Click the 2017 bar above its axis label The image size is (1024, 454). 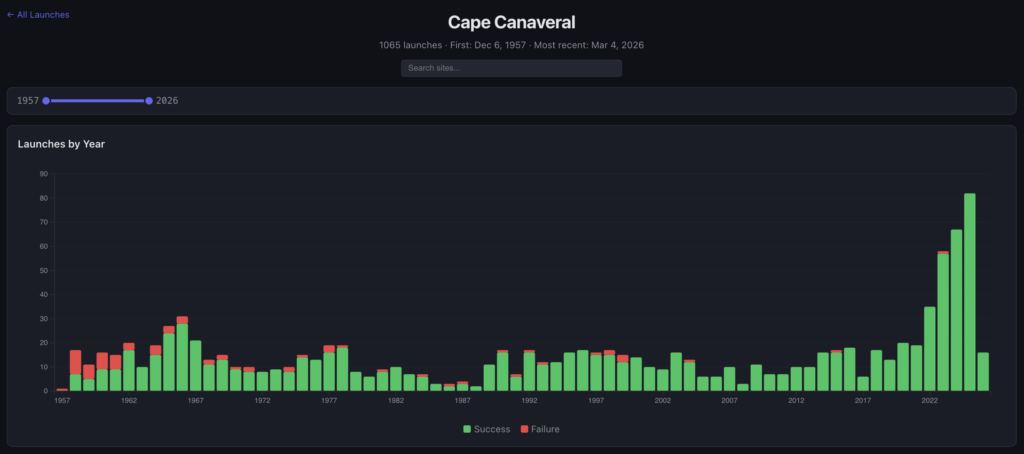[x=863, y=384]
